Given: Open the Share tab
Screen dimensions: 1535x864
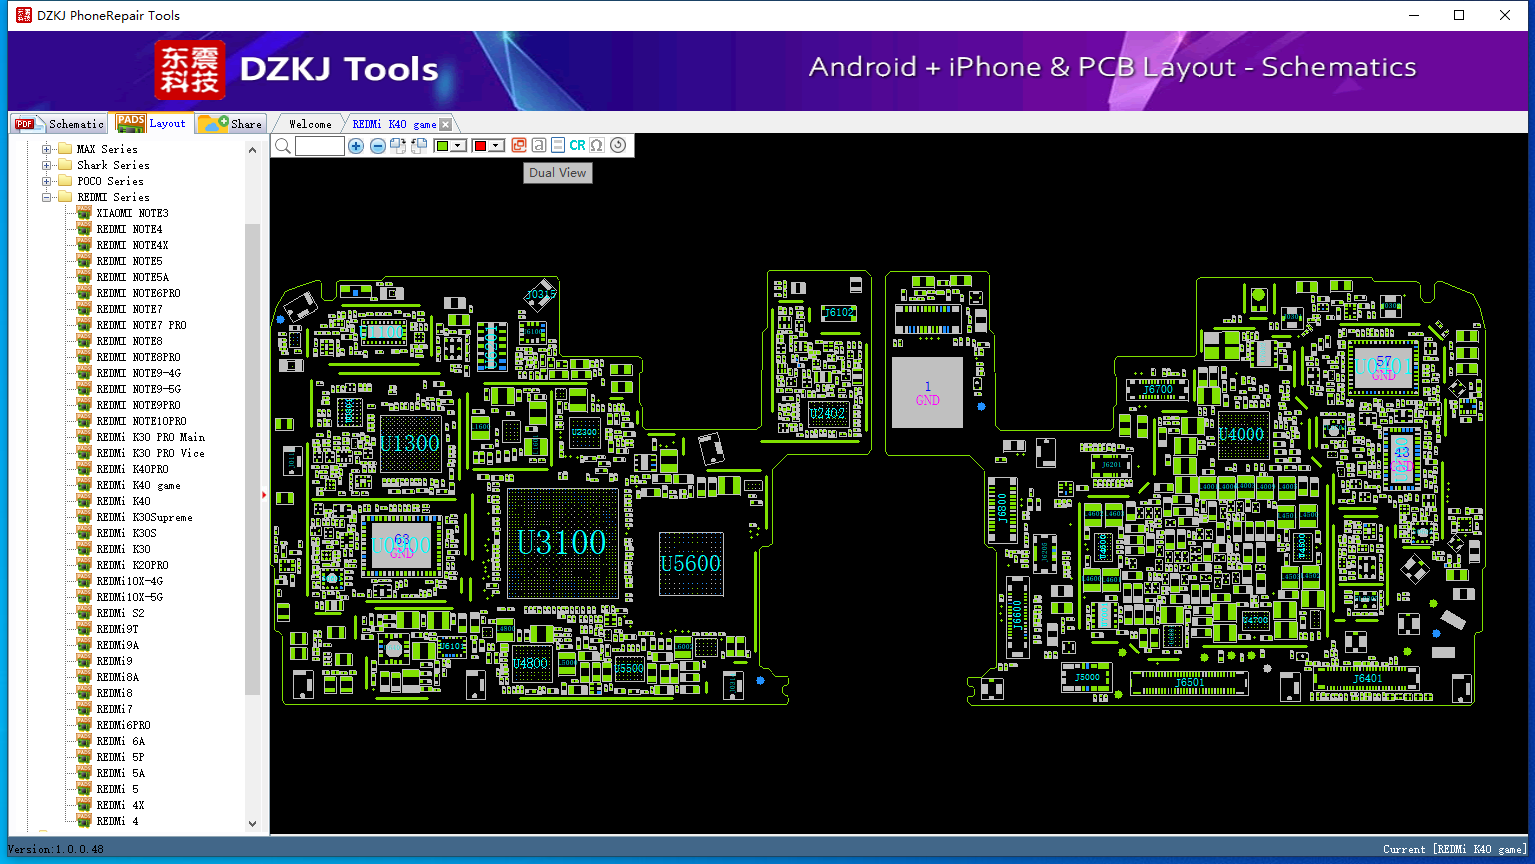Looking at the screenshot, I should (230, 123).
